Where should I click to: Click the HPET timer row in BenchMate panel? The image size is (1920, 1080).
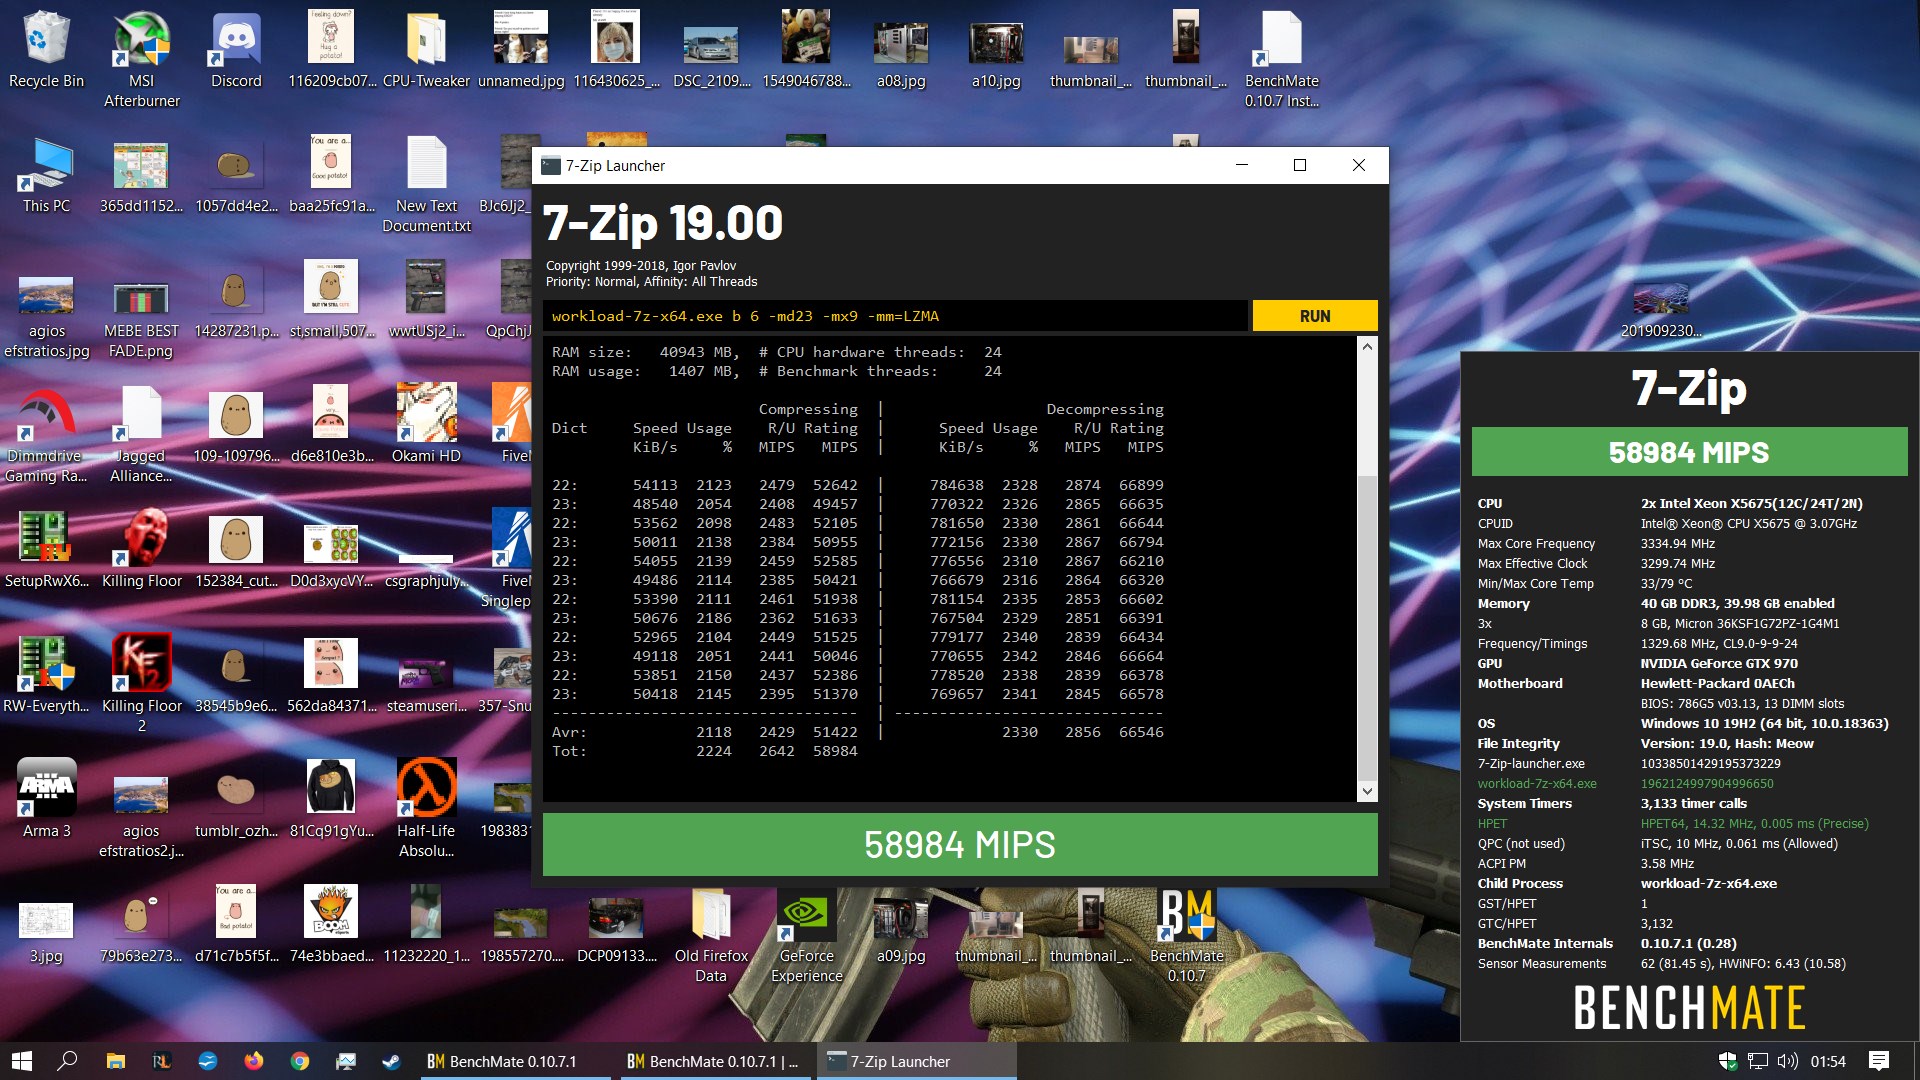[x=1673, y=823]
